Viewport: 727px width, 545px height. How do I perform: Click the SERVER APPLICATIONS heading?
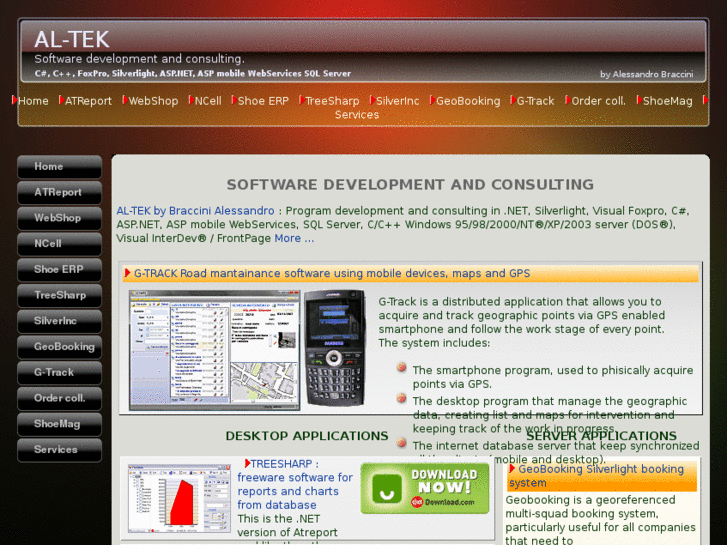pyautogui.click(x=601, y=436)
